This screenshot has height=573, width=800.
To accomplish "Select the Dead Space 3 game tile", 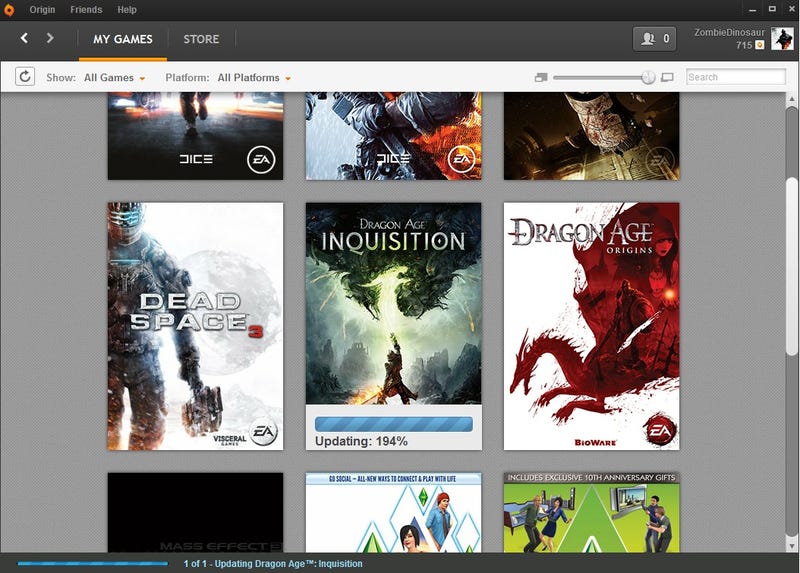I will [x=195, y=327].
